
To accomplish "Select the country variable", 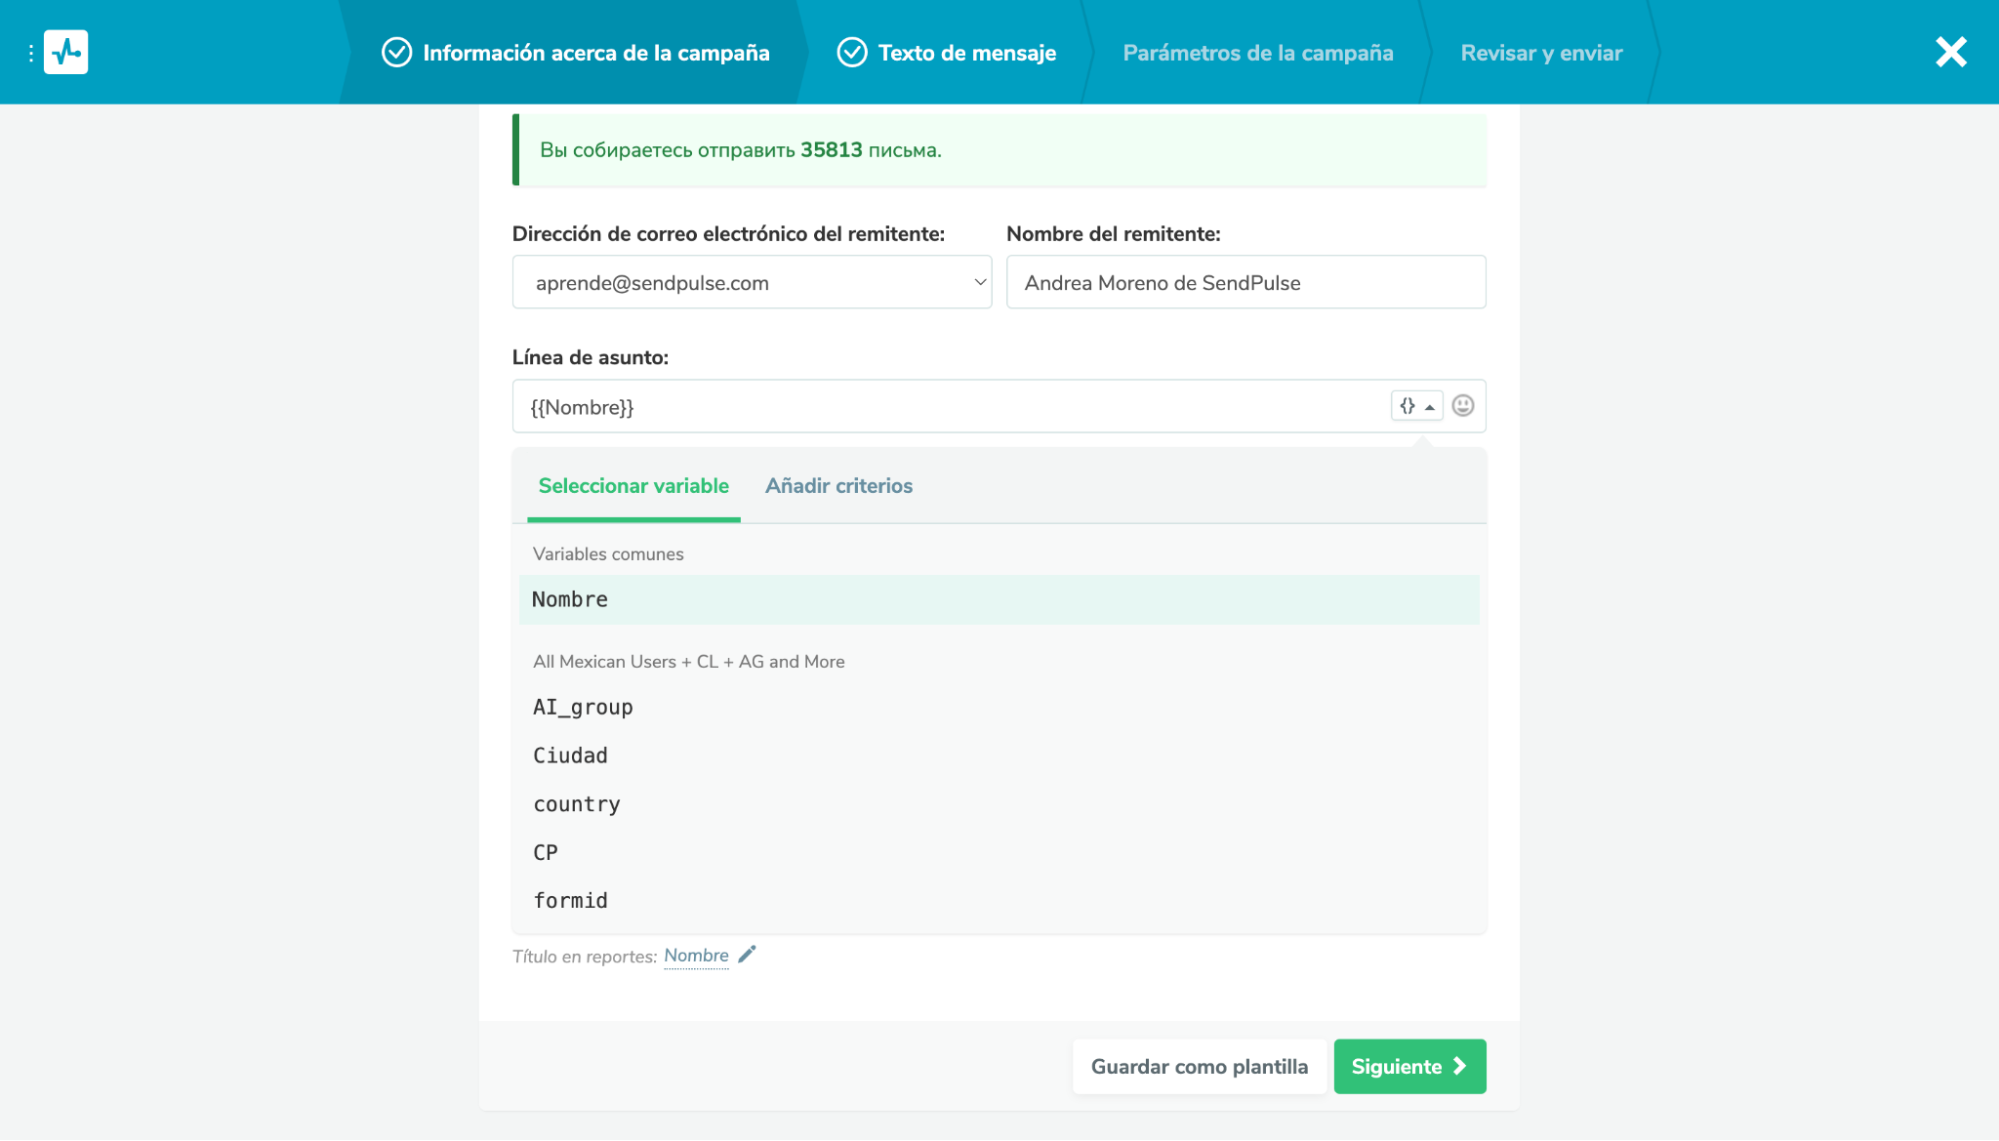I will [999, 805].
